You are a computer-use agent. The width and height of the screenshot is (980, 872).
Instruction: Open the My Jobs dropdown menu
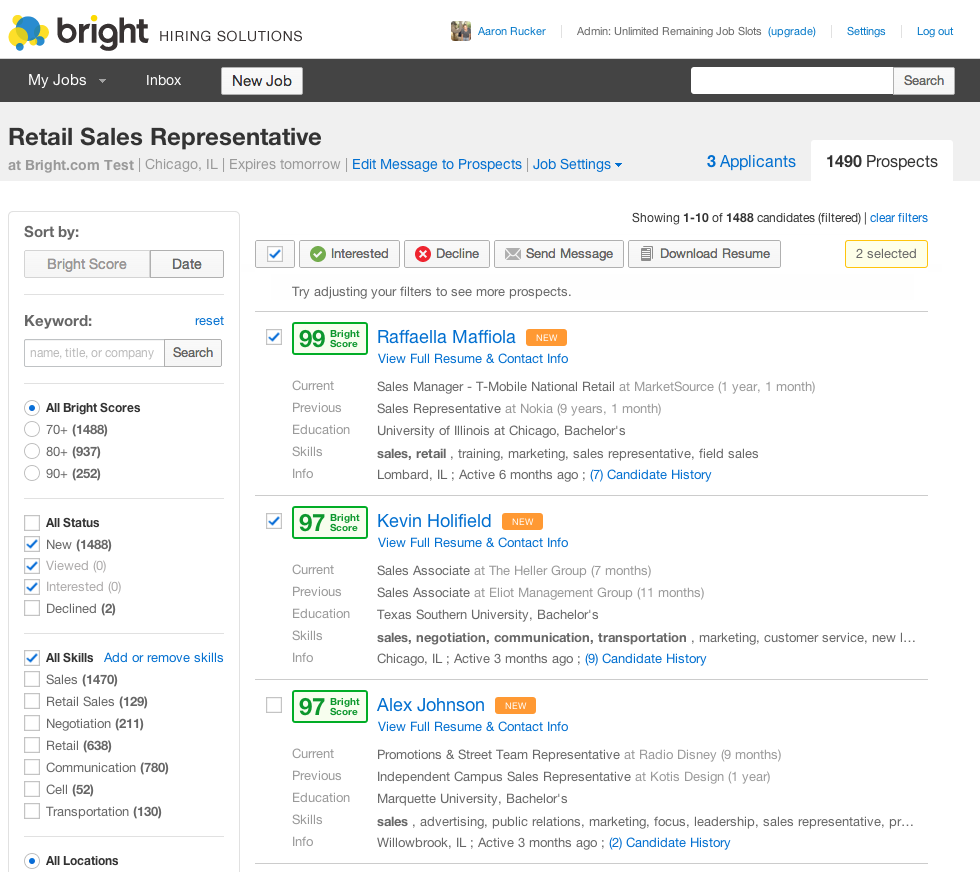[x=67, y=81]
